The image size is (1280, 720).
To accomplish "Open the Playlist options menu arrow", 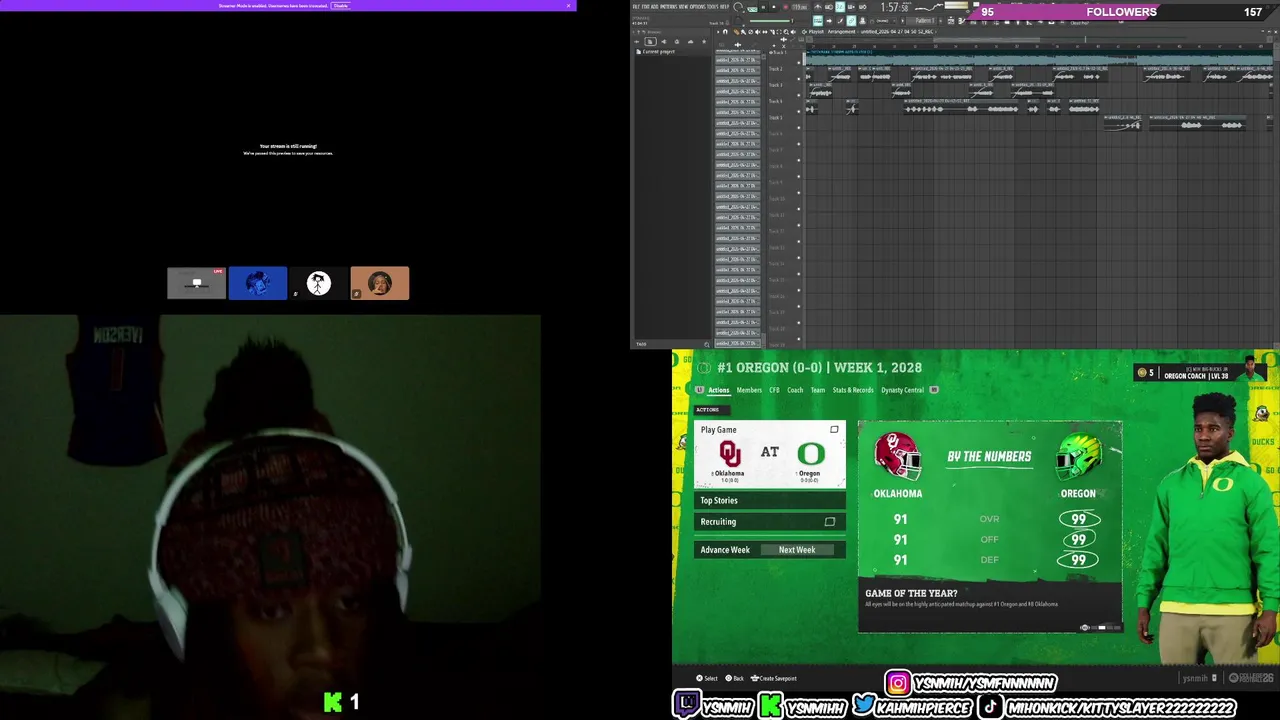I will [x=718, y=32].
